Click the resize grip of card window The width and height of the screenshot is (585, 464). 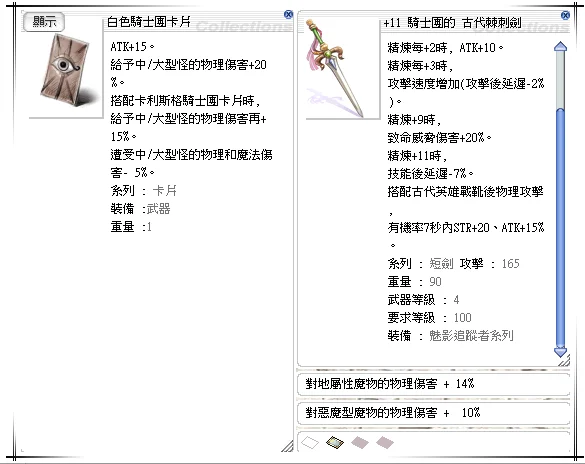click(x=287, y=446)
